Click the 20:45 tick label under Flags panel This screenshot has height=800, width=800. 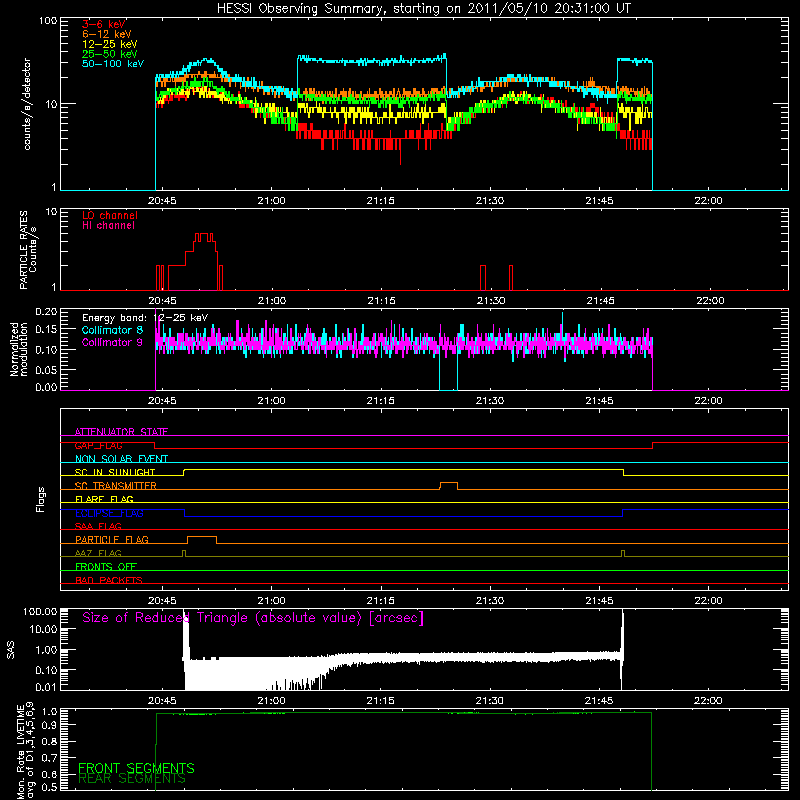[162, 601]
